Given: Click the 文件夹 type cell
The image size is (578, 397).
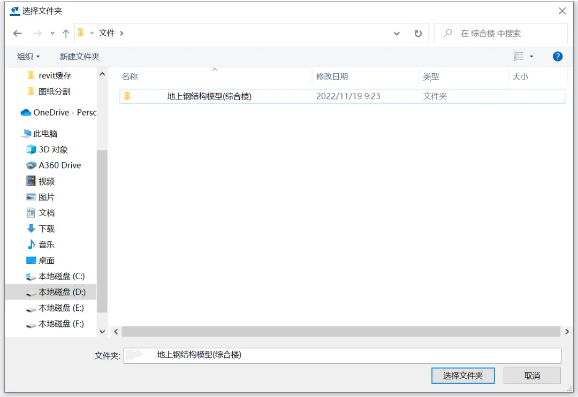Looking at the screenshot, I should click(435, 96).
